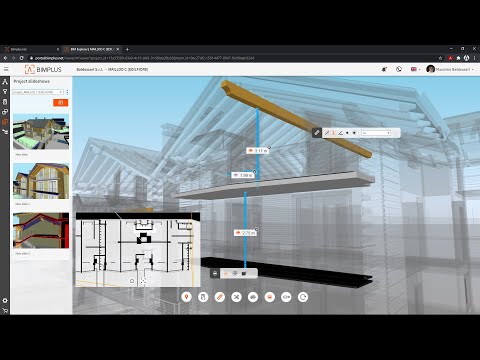Open the objects sidebar icon

coord(5,112)
